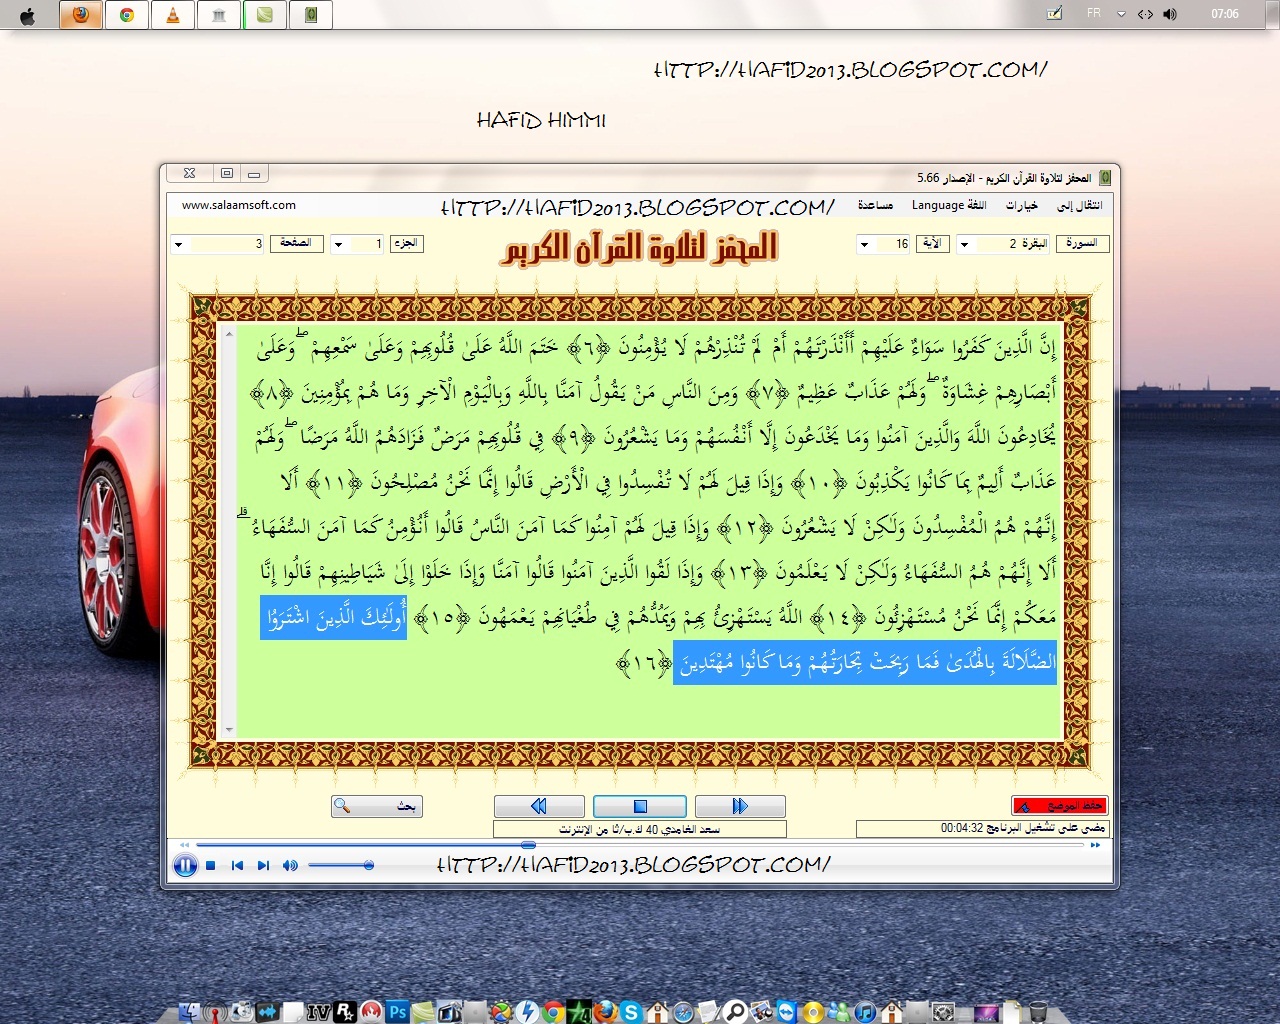Open the FR language indicator

pos(1094,13)
